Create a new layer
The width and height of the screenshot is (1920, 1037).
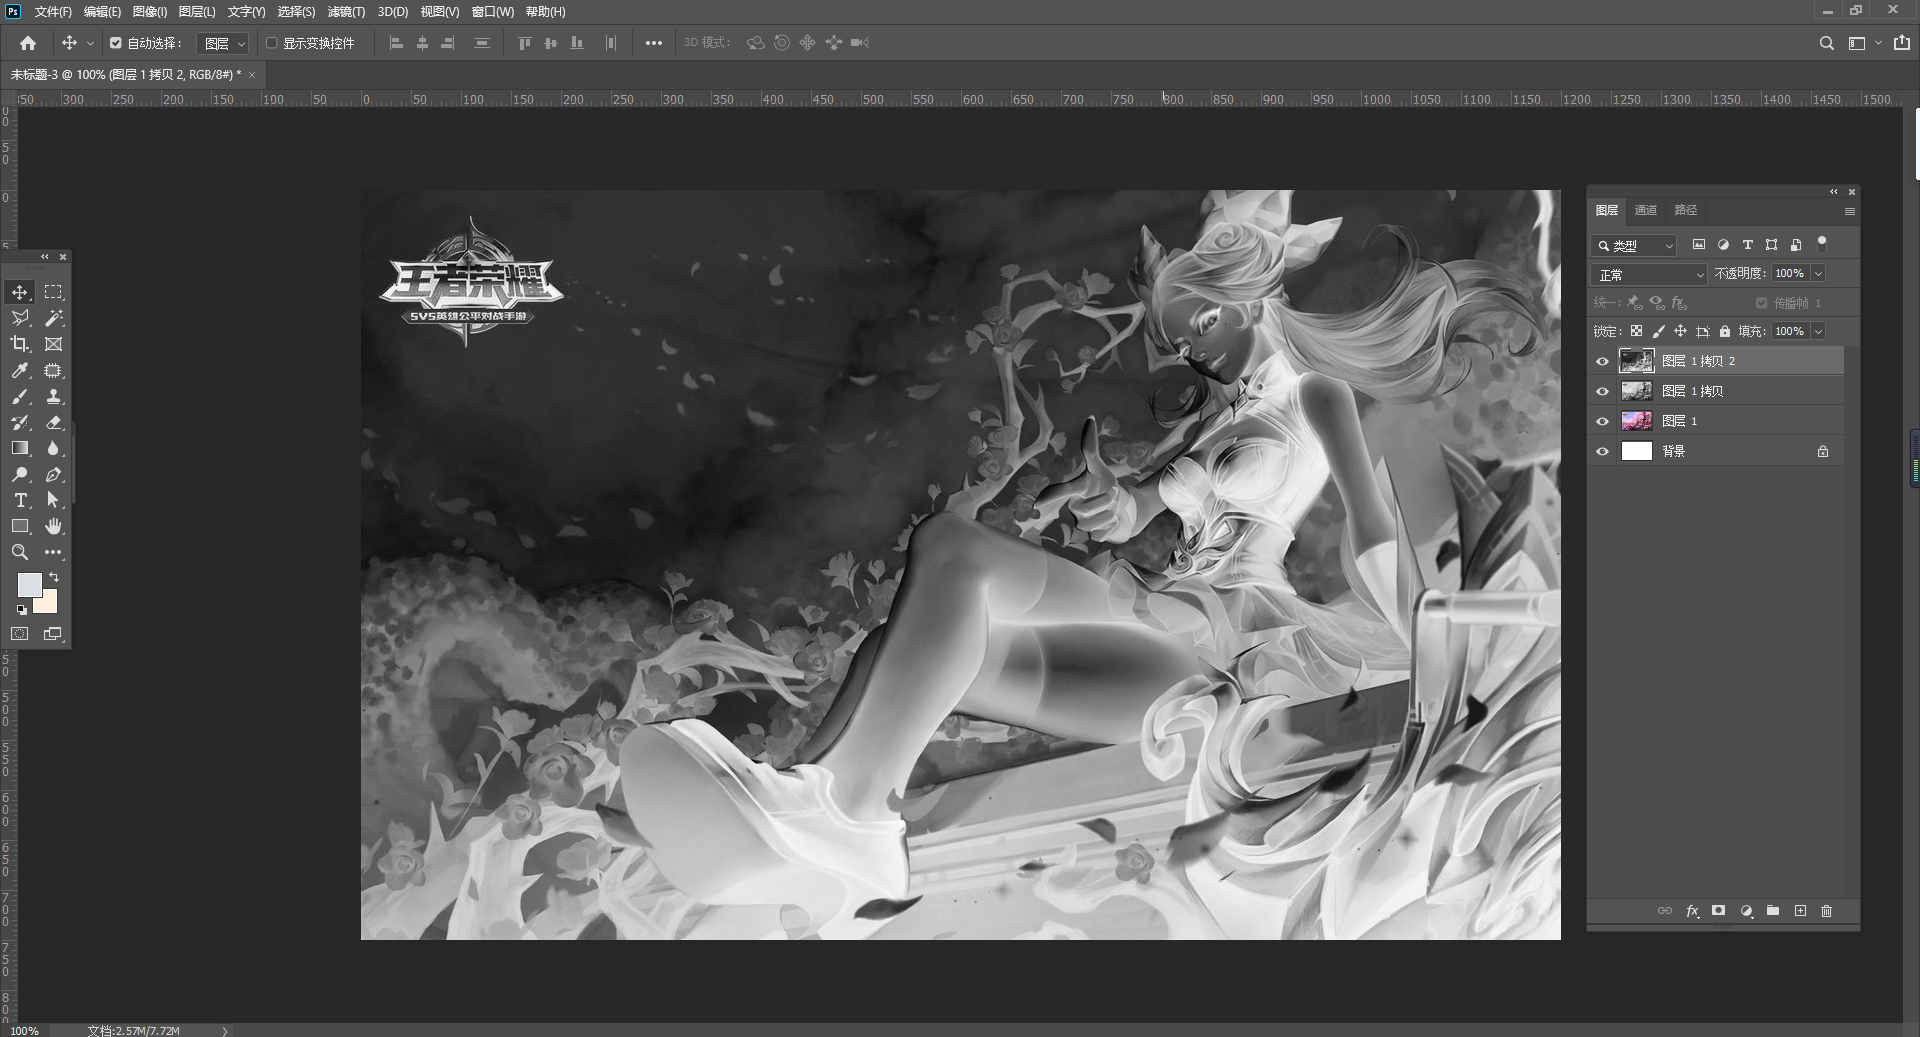click(x=1800, y=911)
